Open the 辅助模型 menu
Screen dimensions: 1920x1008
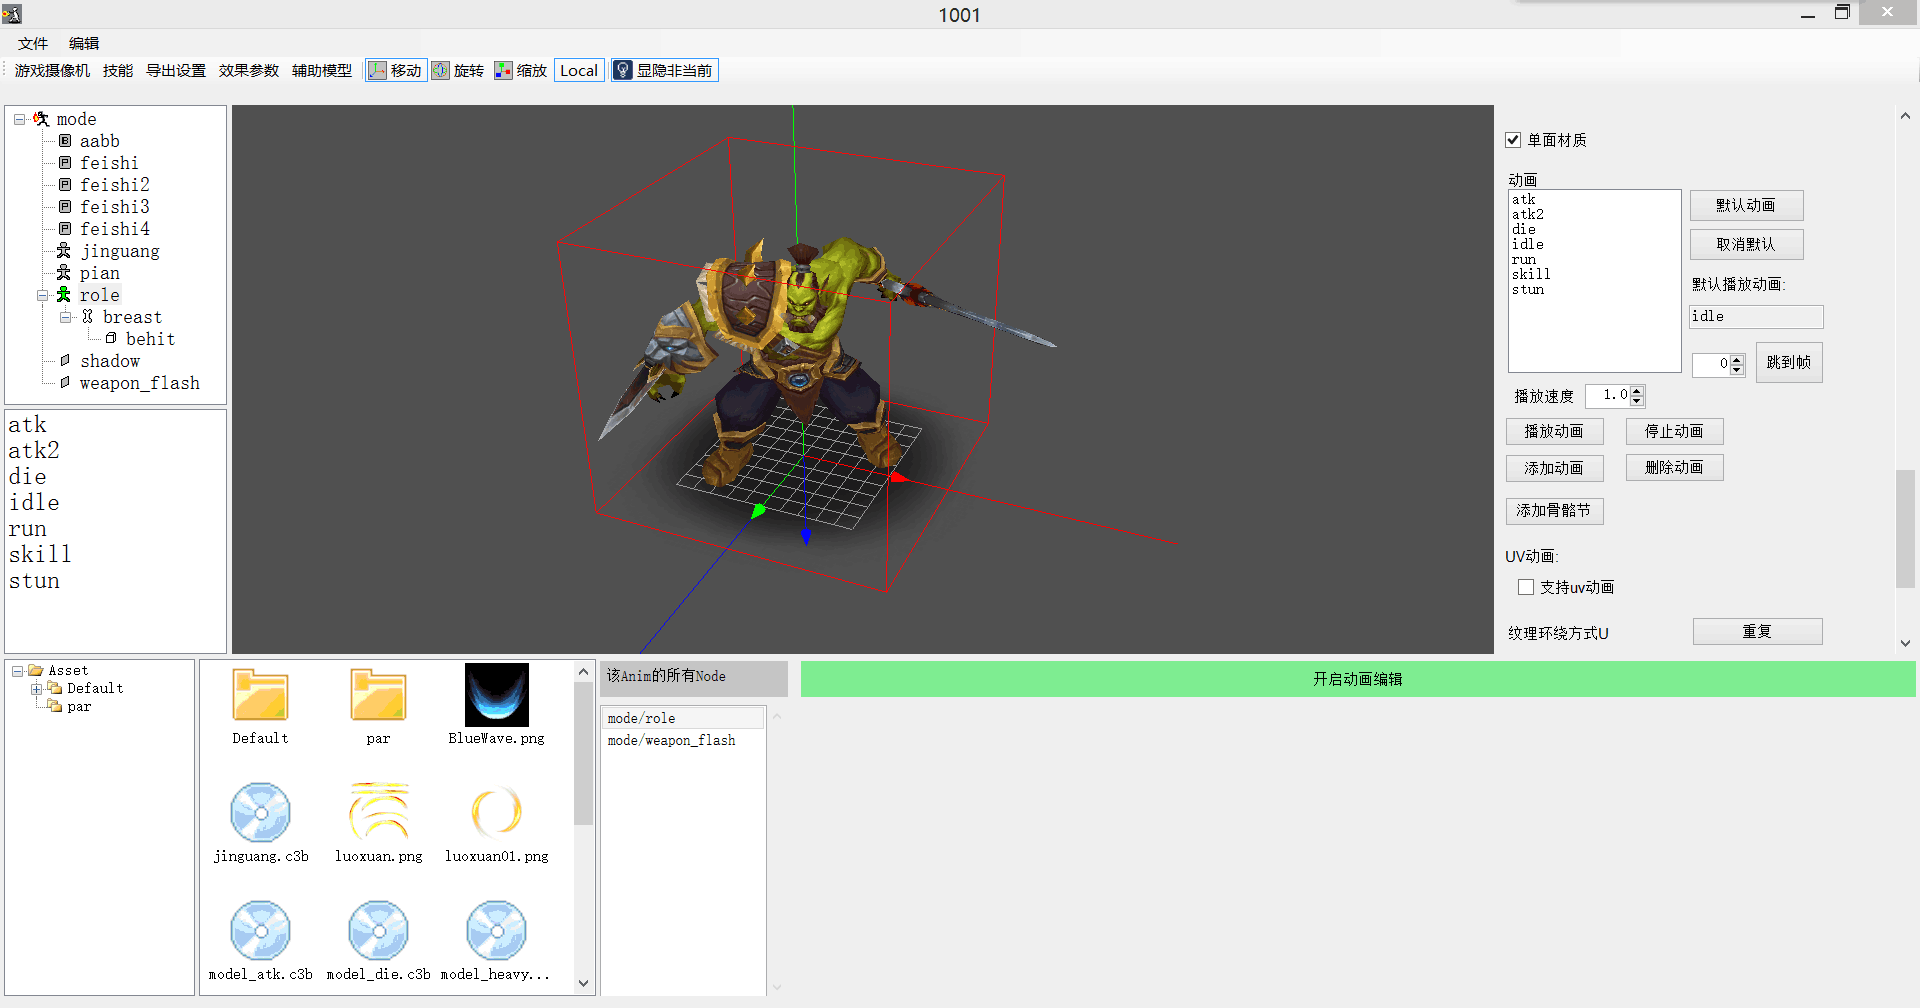[x=322, y=70]
